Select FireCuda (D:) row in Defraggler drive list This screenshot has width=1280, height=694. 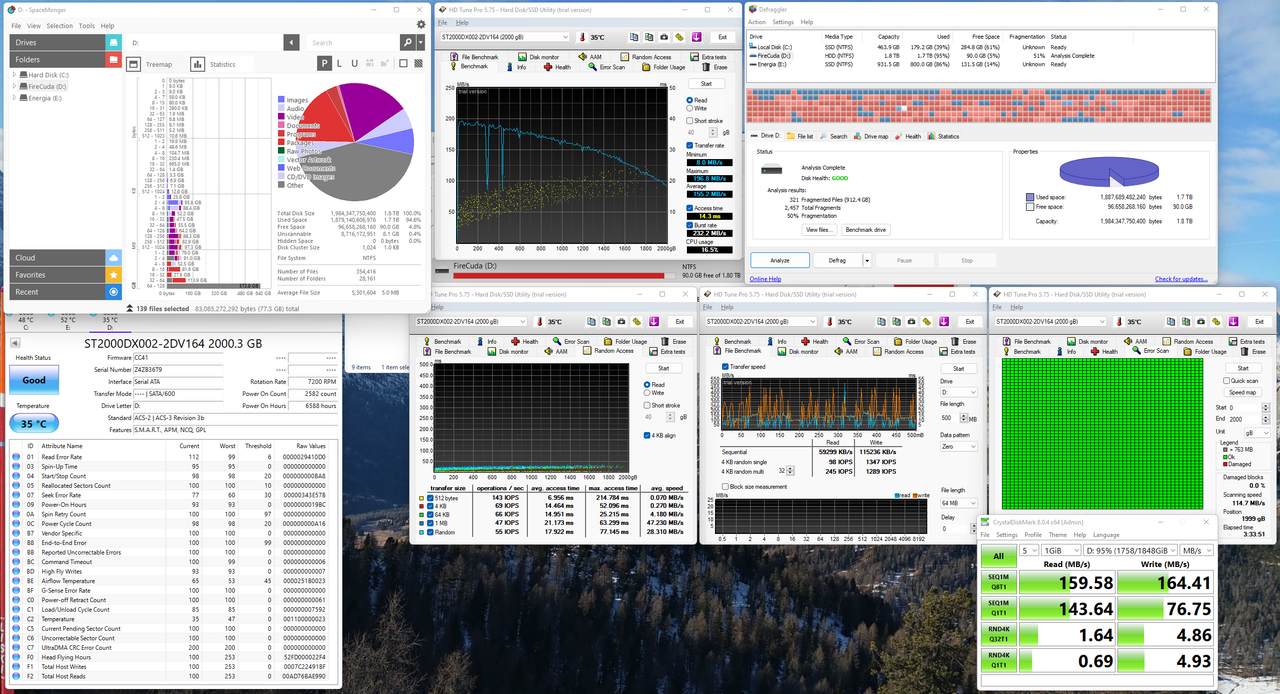980,55
